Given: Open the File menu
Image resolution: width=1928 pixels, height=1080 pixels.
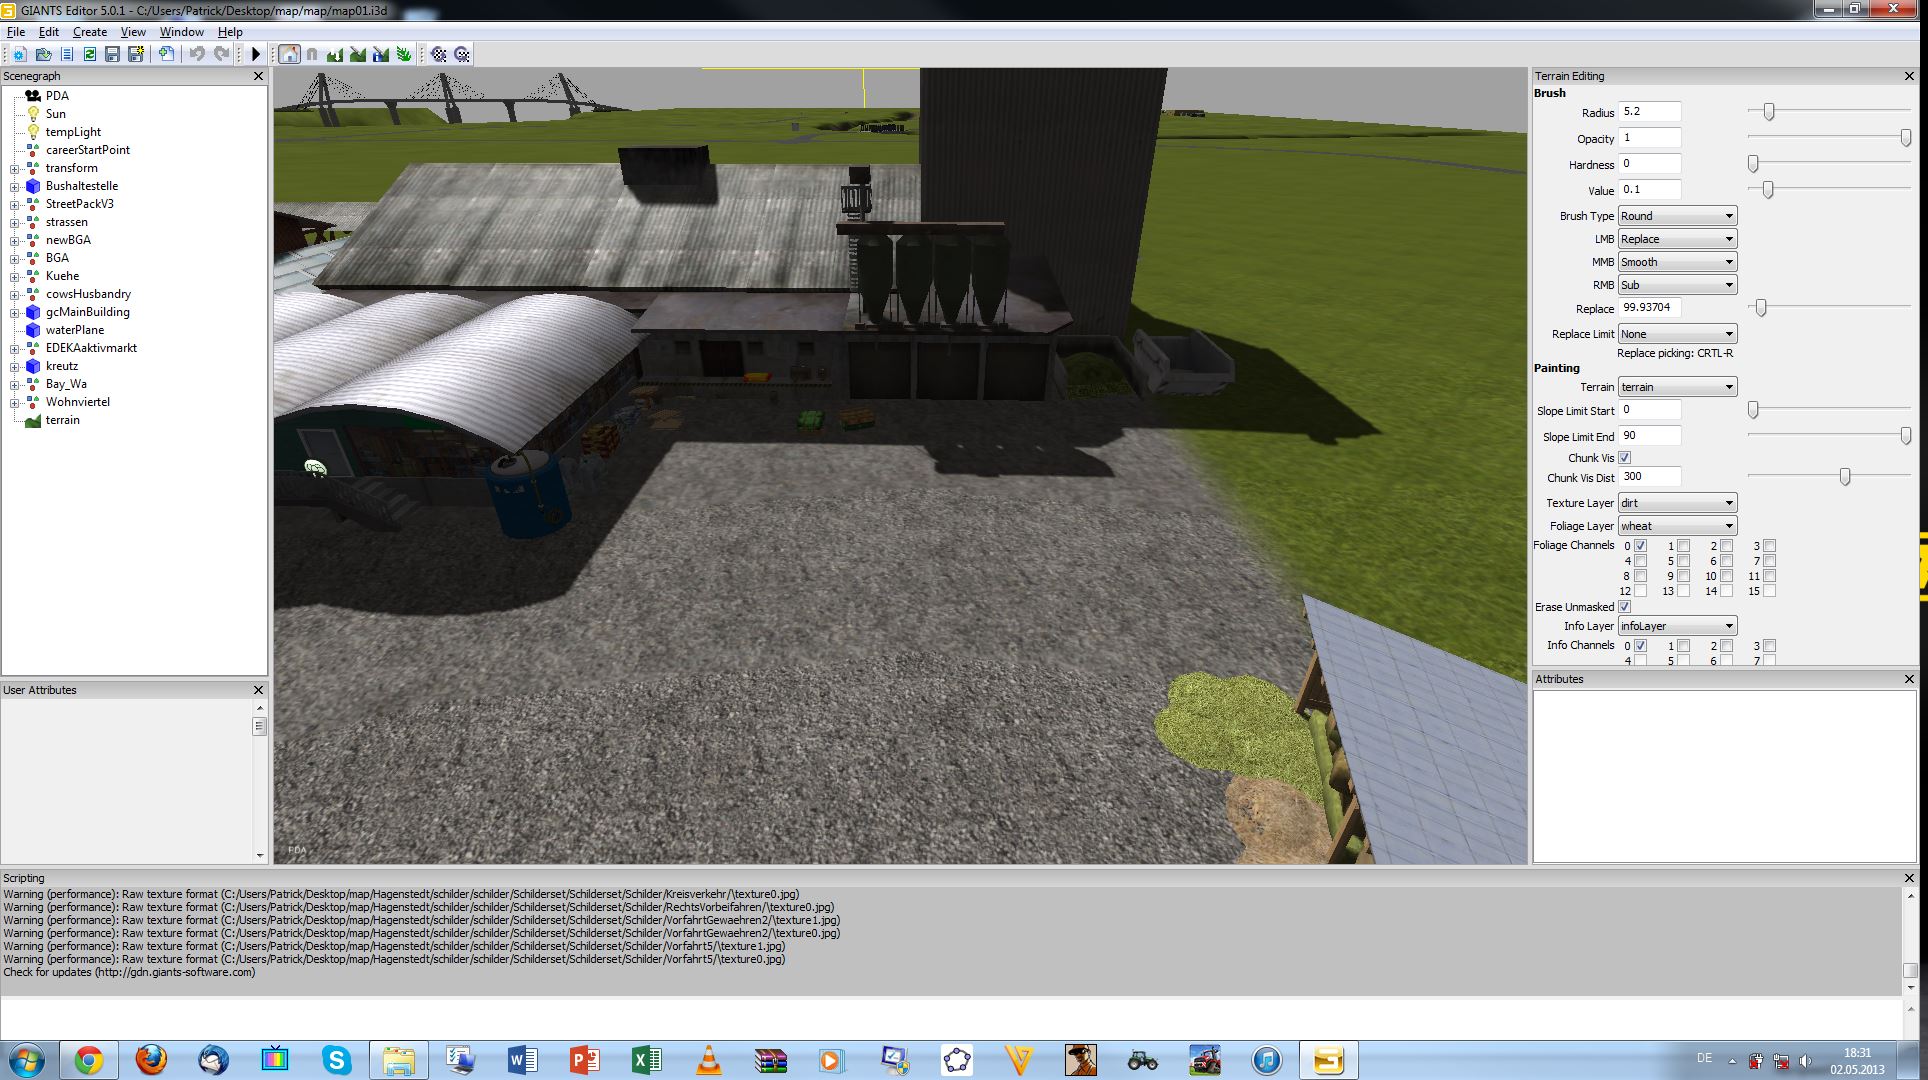Looking at the screenshot, I should pyautogui.click(x=16, y=32).
